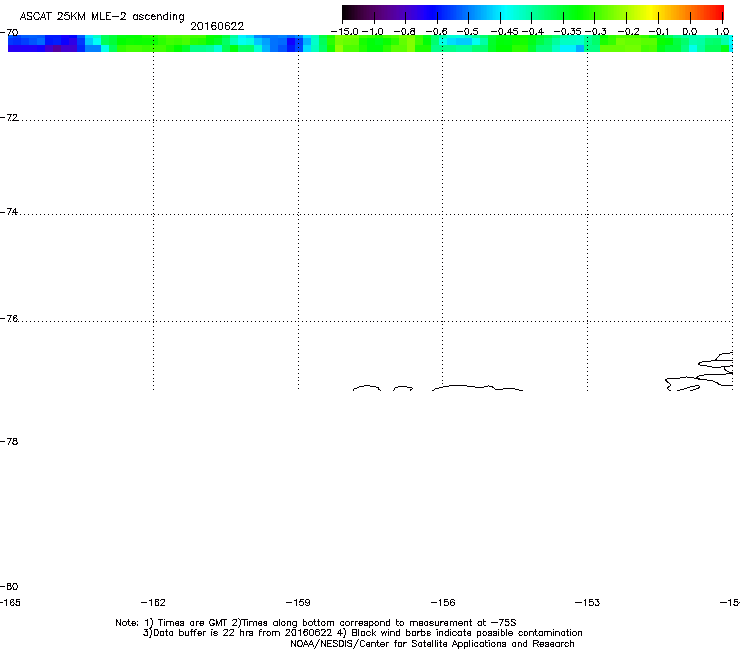Click the color bar label 1.0

(722, 32)
